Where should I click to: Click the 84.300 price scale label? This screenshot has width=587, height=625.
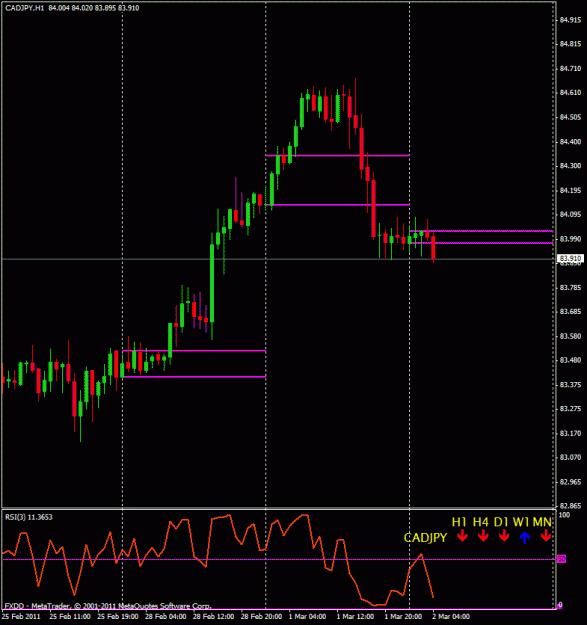pyautogui.click(x=570, y=165)
